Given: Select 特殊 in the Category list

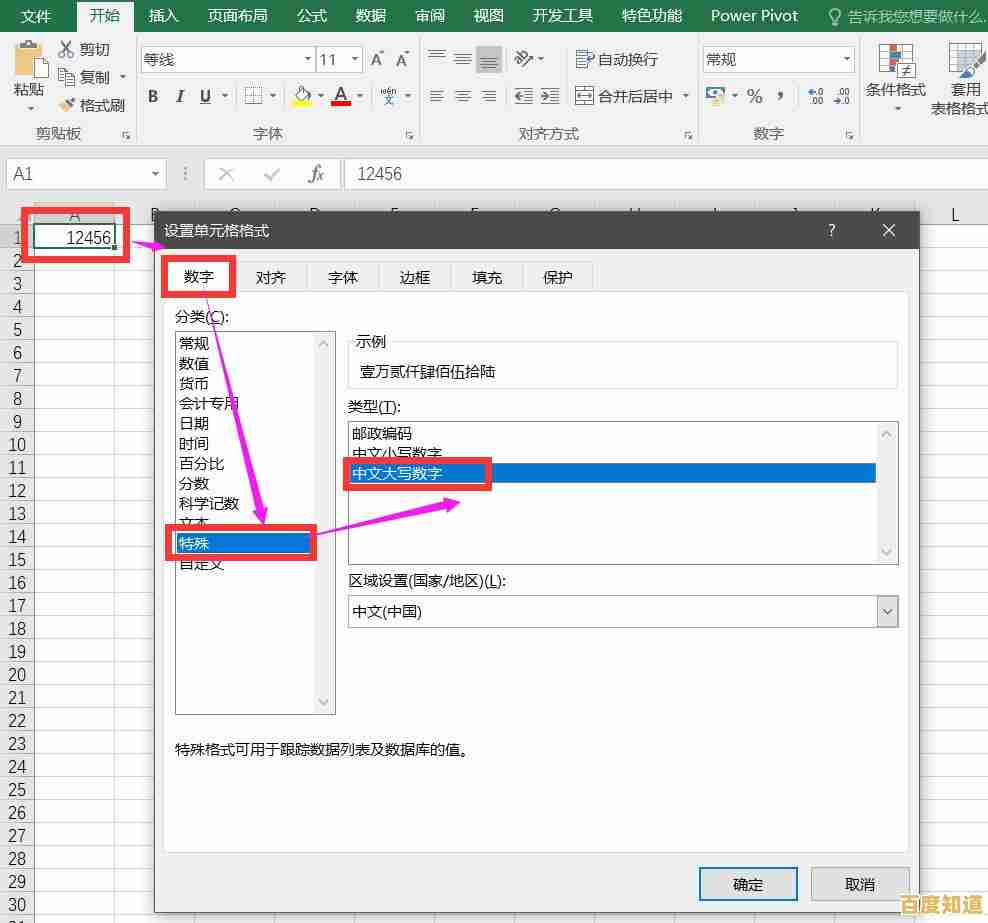Looking at the screenshot, I should (193, 542).
